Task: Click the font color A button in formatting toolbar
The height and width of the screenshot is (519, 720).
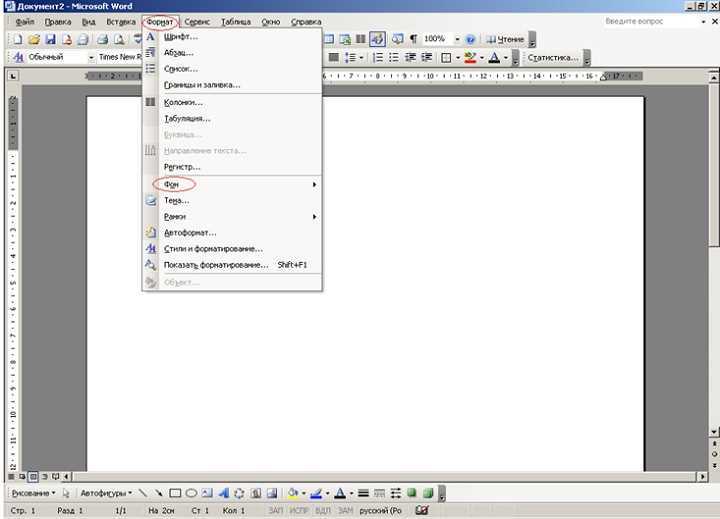Action: coord(494,57)
